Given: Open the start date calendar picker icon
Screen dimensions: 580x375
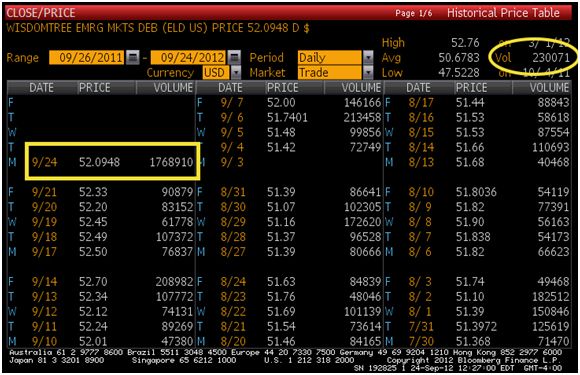Looking at the screenshot, I should tap(132, 57).
